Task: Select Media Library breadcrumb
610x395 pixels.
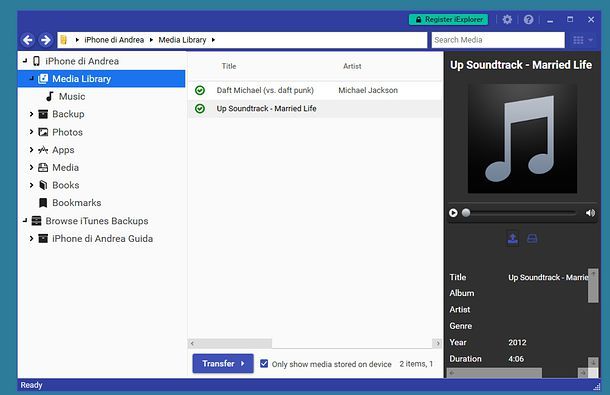Action: (182, 40)
